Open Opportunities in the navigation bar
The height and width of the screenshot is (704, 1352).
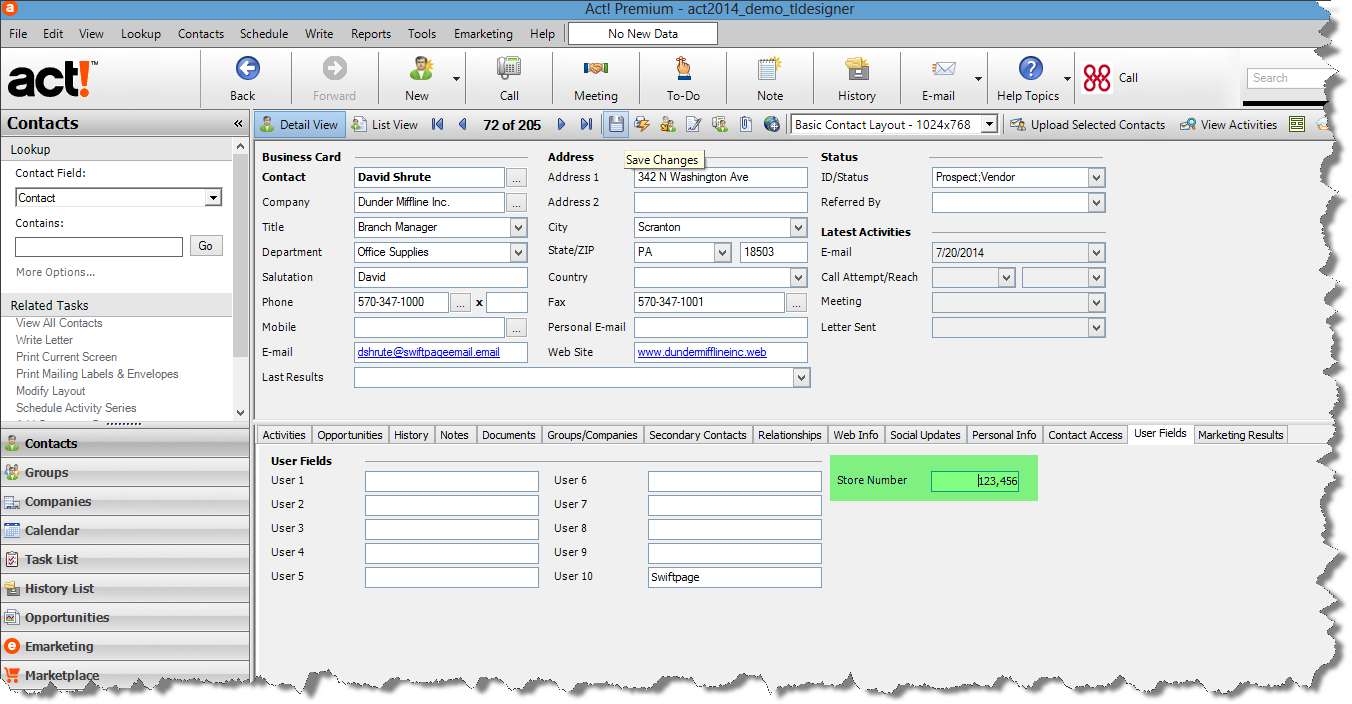[125, 618]
